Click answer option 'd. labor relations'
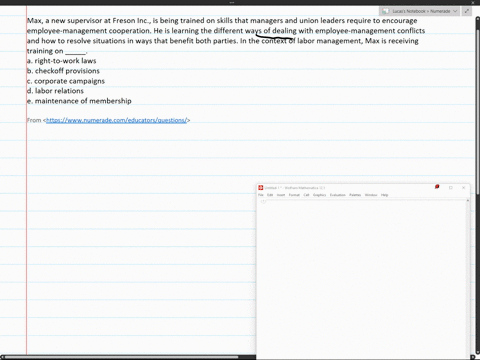480x360 pixels. [55, 91]
